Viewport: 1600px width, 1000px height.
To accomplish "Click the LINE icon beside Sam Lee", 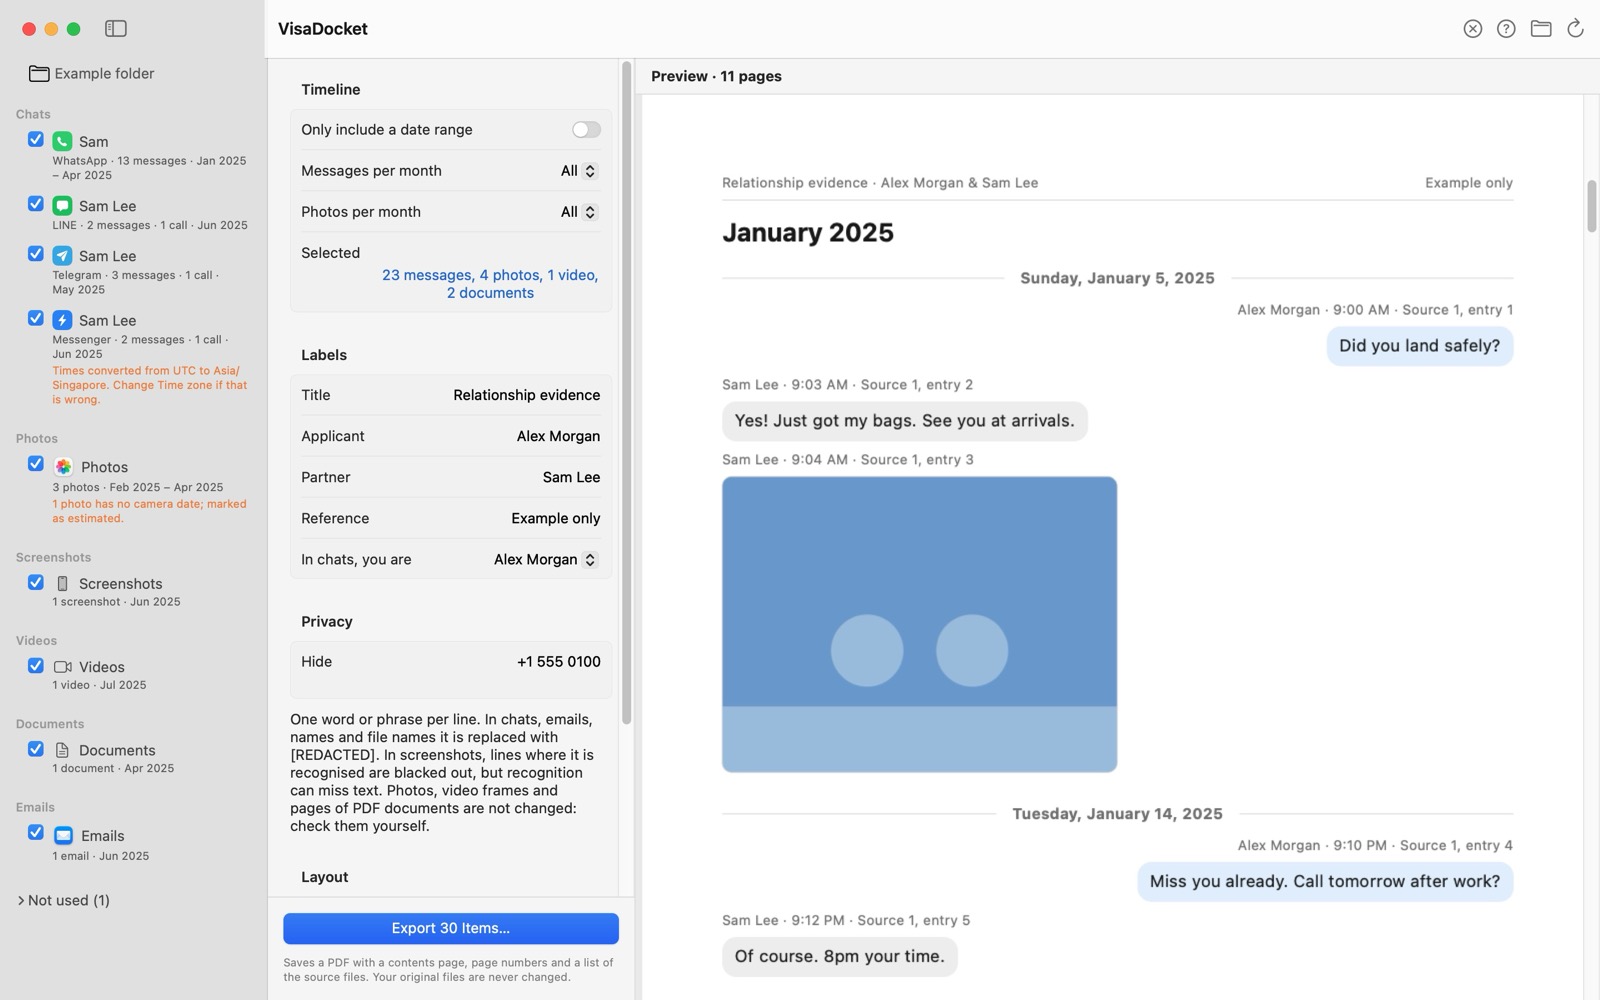I will click(62, 206).
